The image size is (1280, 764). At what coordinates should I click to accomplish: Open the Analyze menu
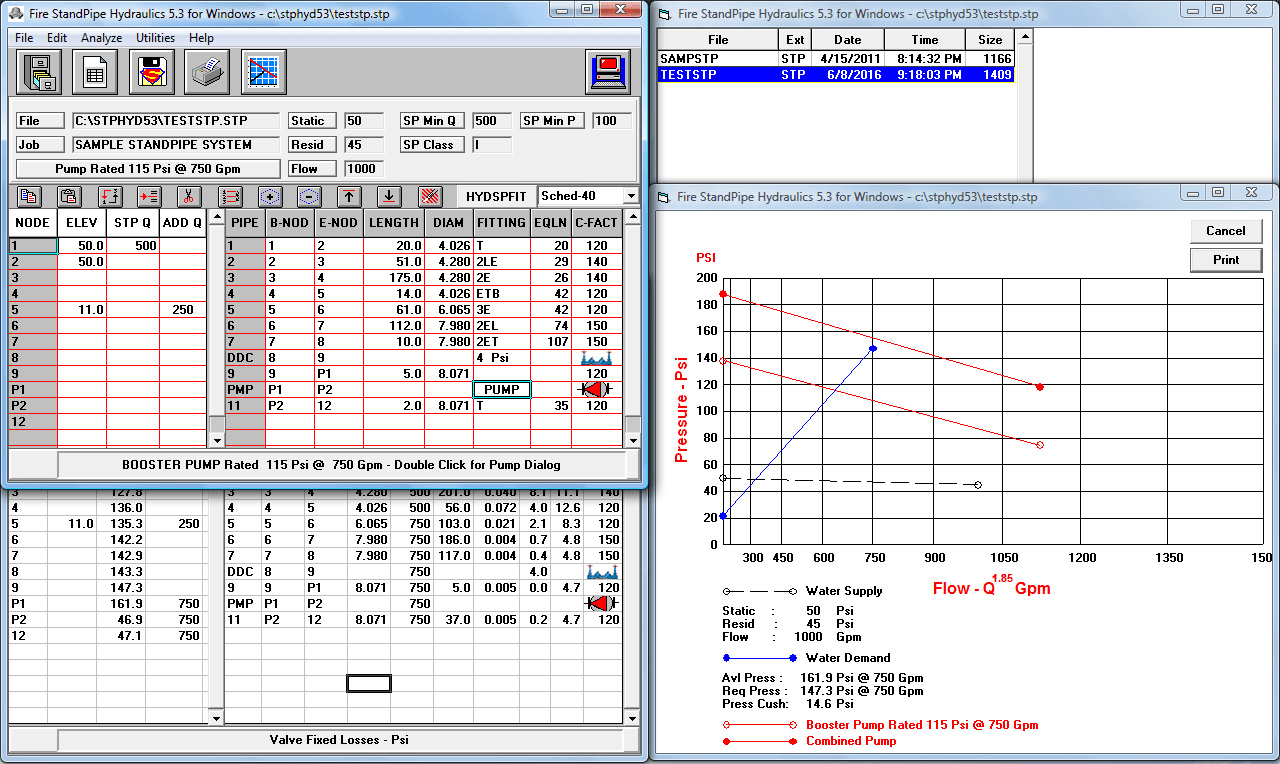[100, 37]
